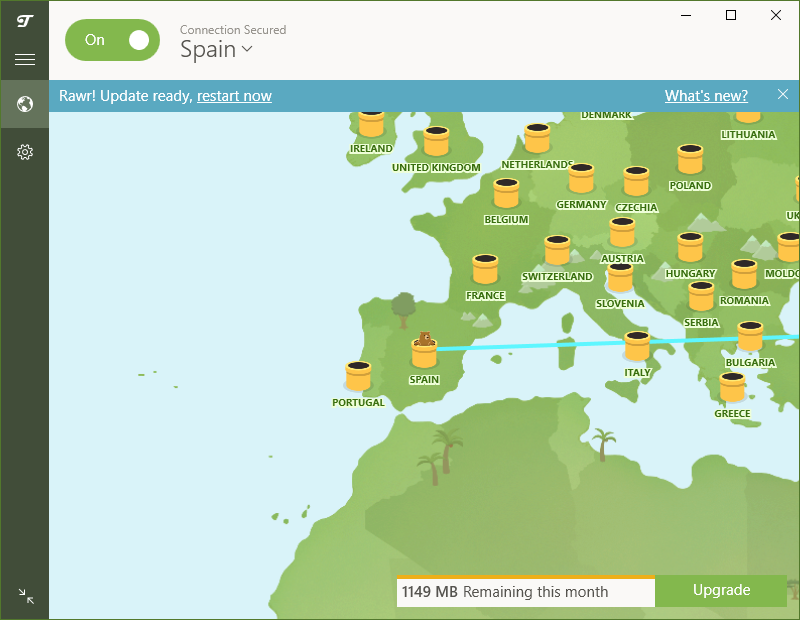Open the What's new? link
800x620 pixels.
tap(706, 95)
